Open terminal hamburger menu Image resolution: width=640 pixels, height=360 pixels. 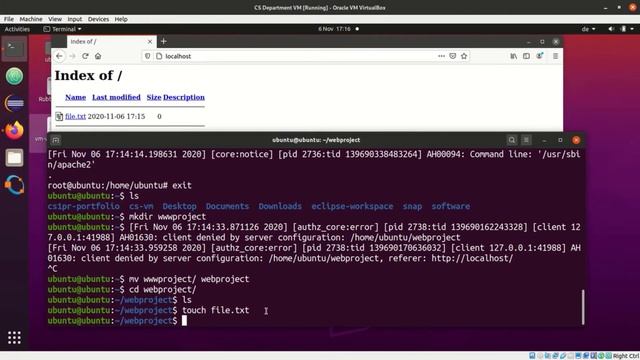pos(526,140)
